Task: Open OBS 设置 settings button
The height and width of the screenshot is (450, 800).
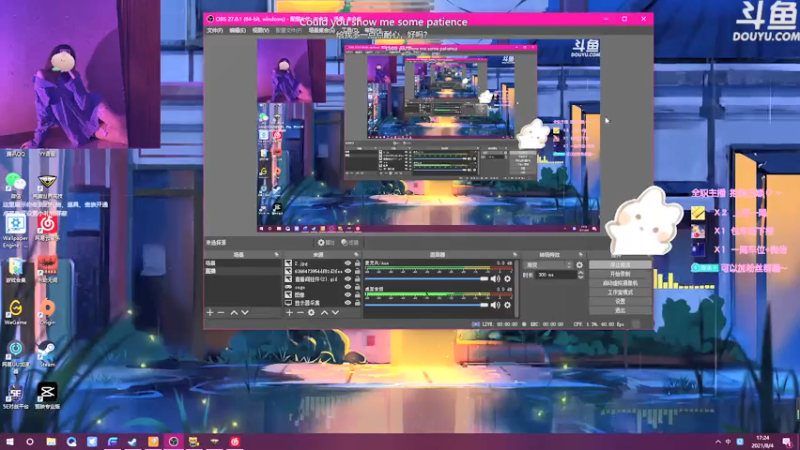Action: pyautogui.click(x=620, y=302)
